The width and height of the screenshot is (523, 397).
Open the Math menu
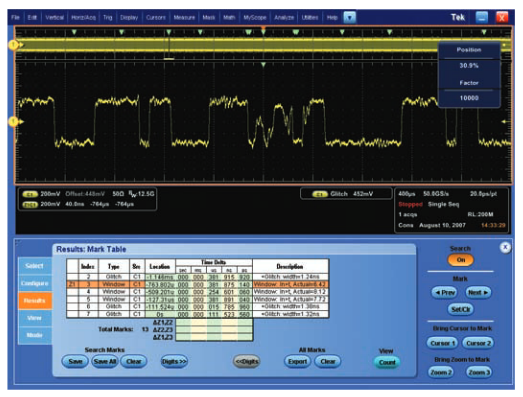(x=229, y=17)
